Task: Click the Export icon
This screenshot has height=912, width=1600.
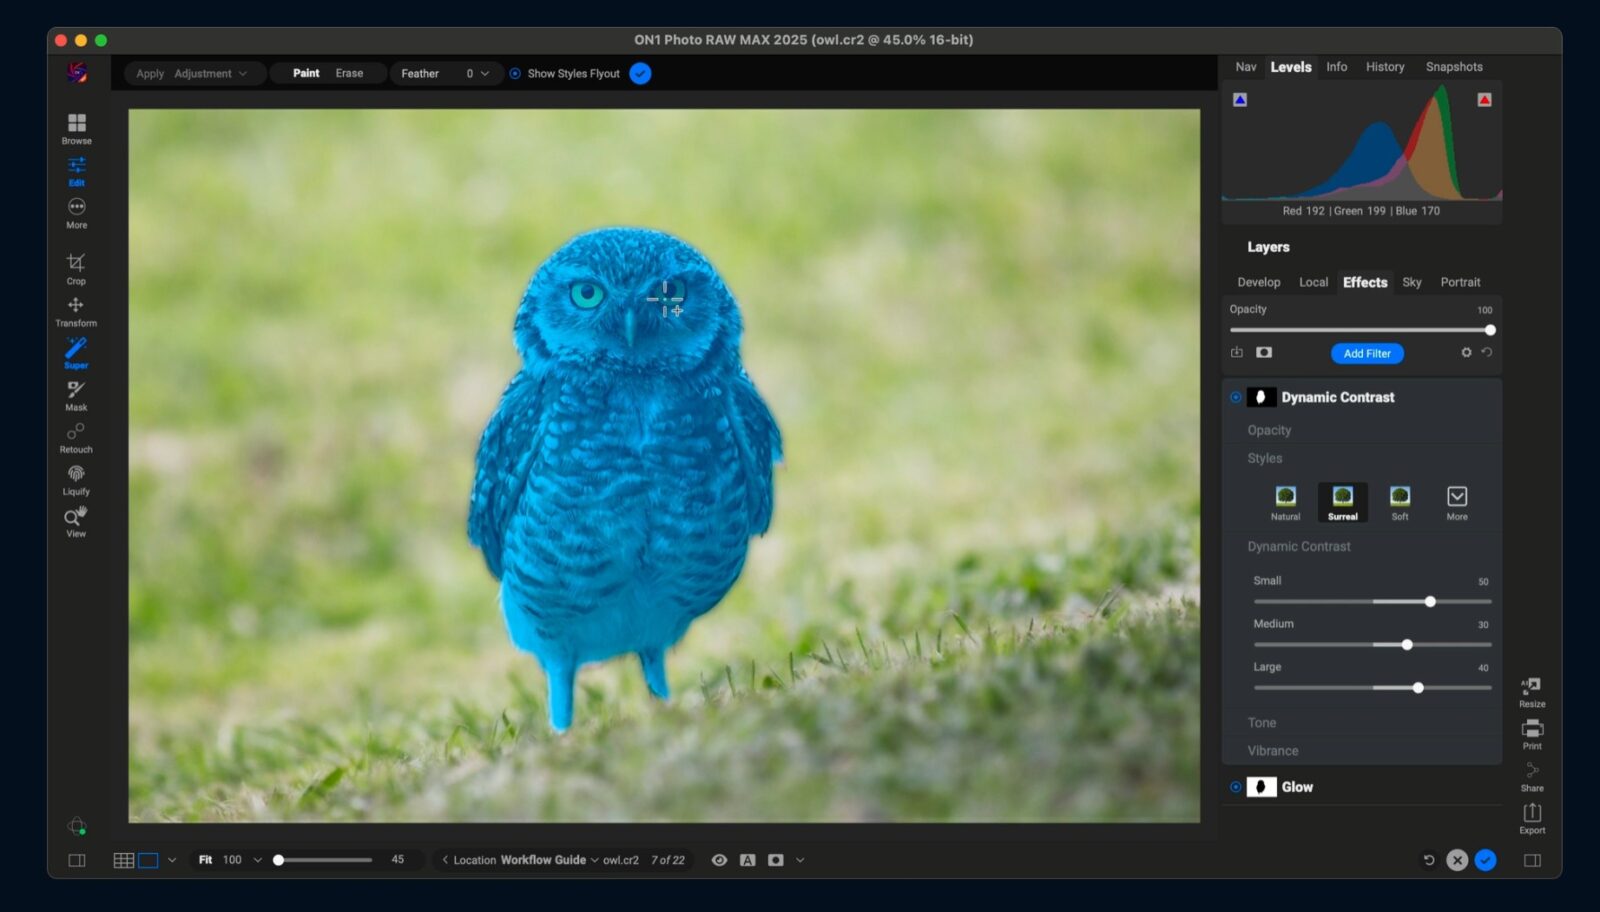Action: [x=1532, y=816]
